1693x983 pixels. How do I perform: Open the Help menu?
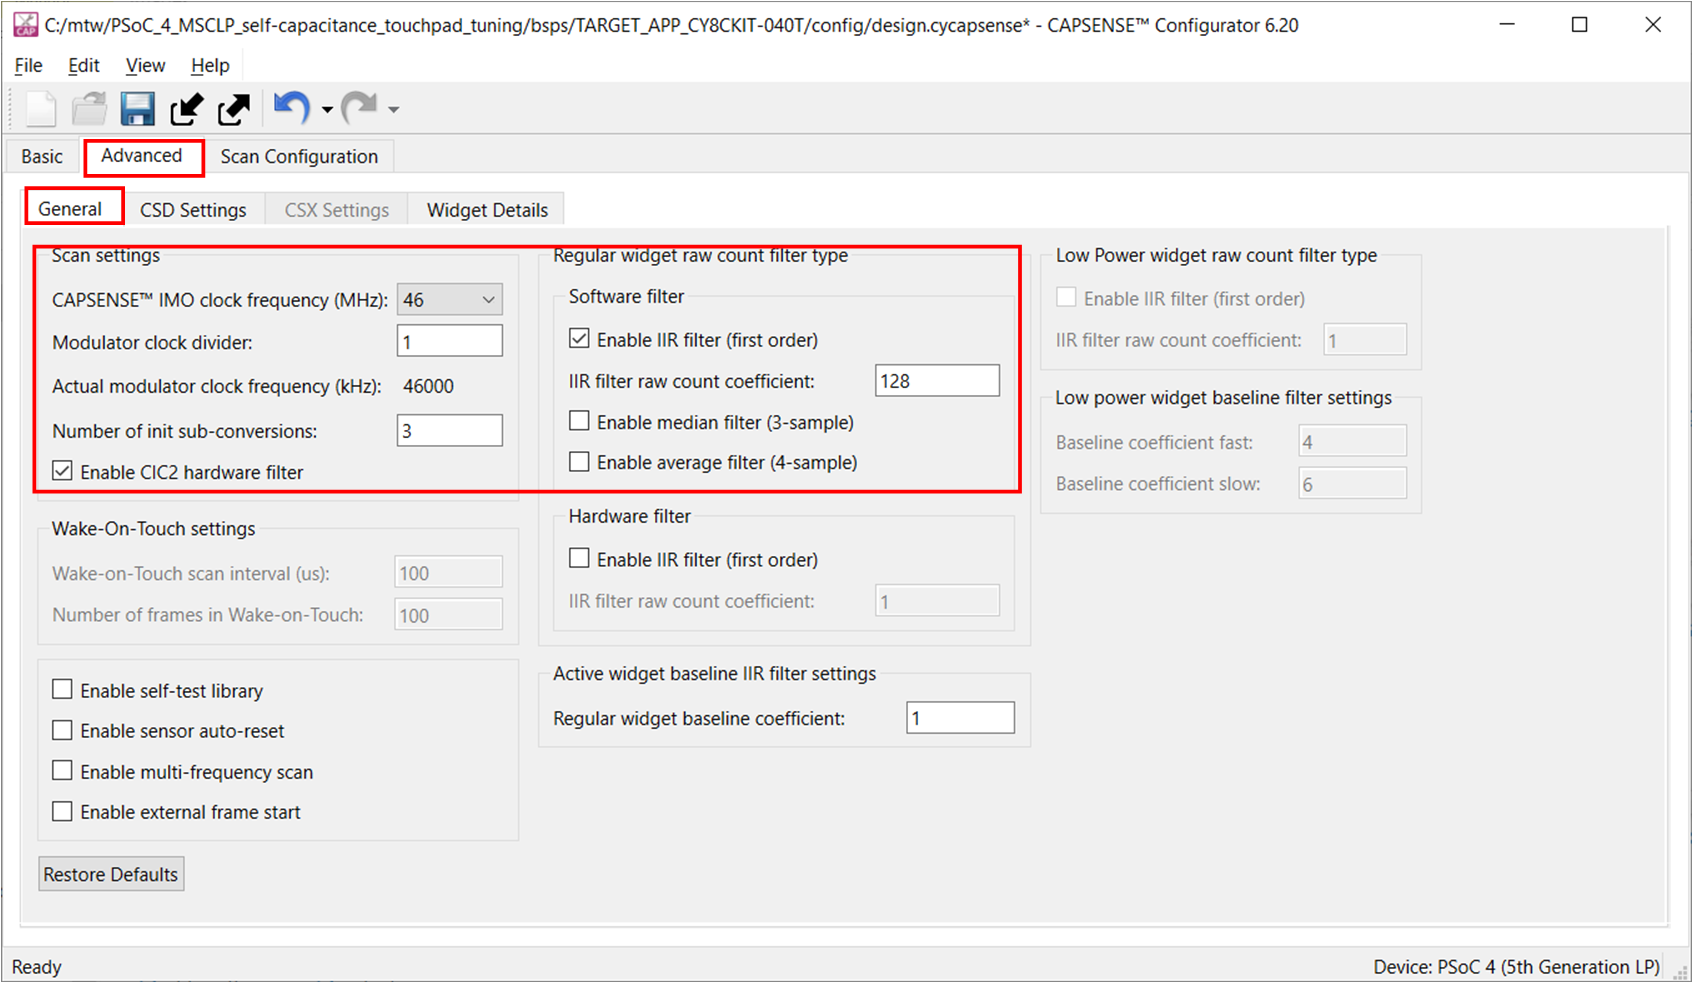click(210, 65)
